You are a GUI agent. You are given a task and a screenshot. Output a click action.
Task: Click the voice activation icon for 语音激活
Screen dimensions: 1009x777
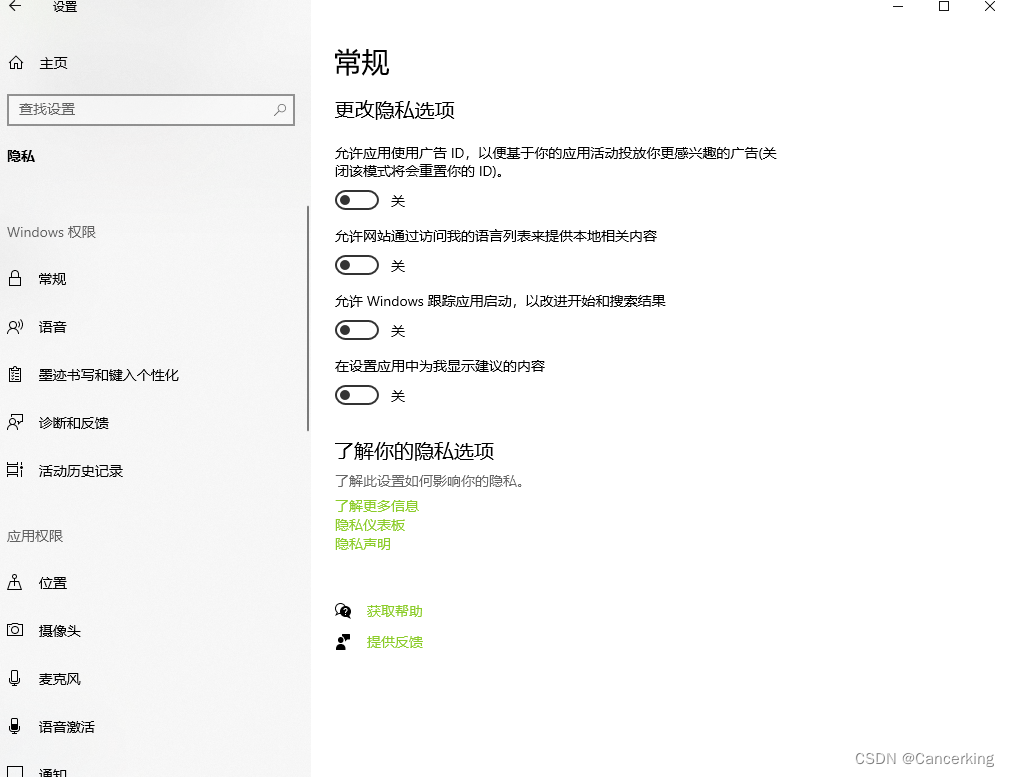(15, 727)
